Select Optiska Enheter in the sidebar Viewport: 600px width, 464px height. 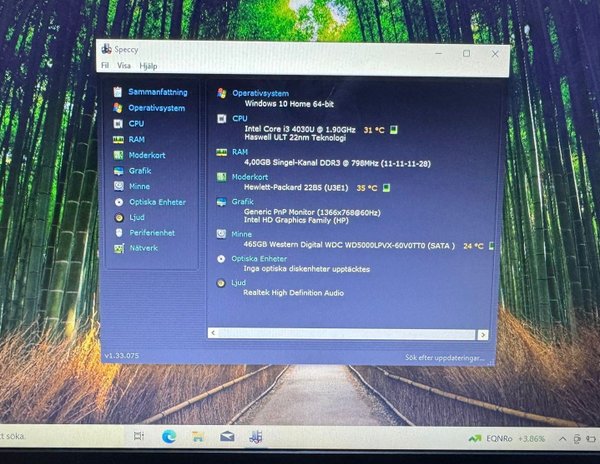tap(157, 202)
